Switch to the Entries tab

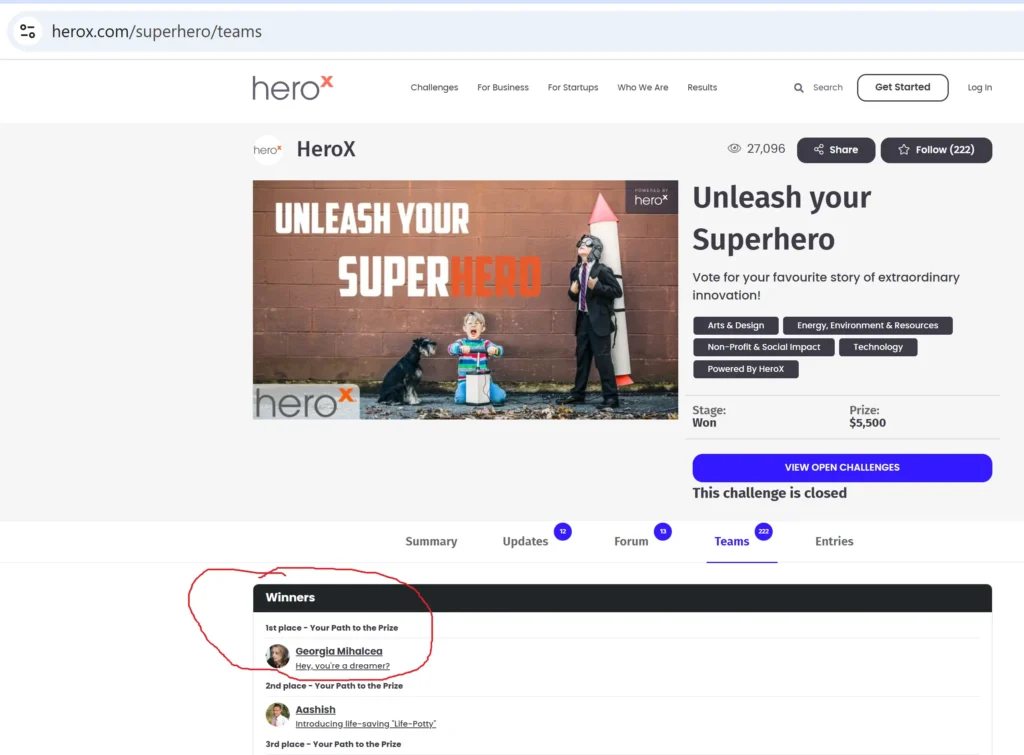[834, 541]
